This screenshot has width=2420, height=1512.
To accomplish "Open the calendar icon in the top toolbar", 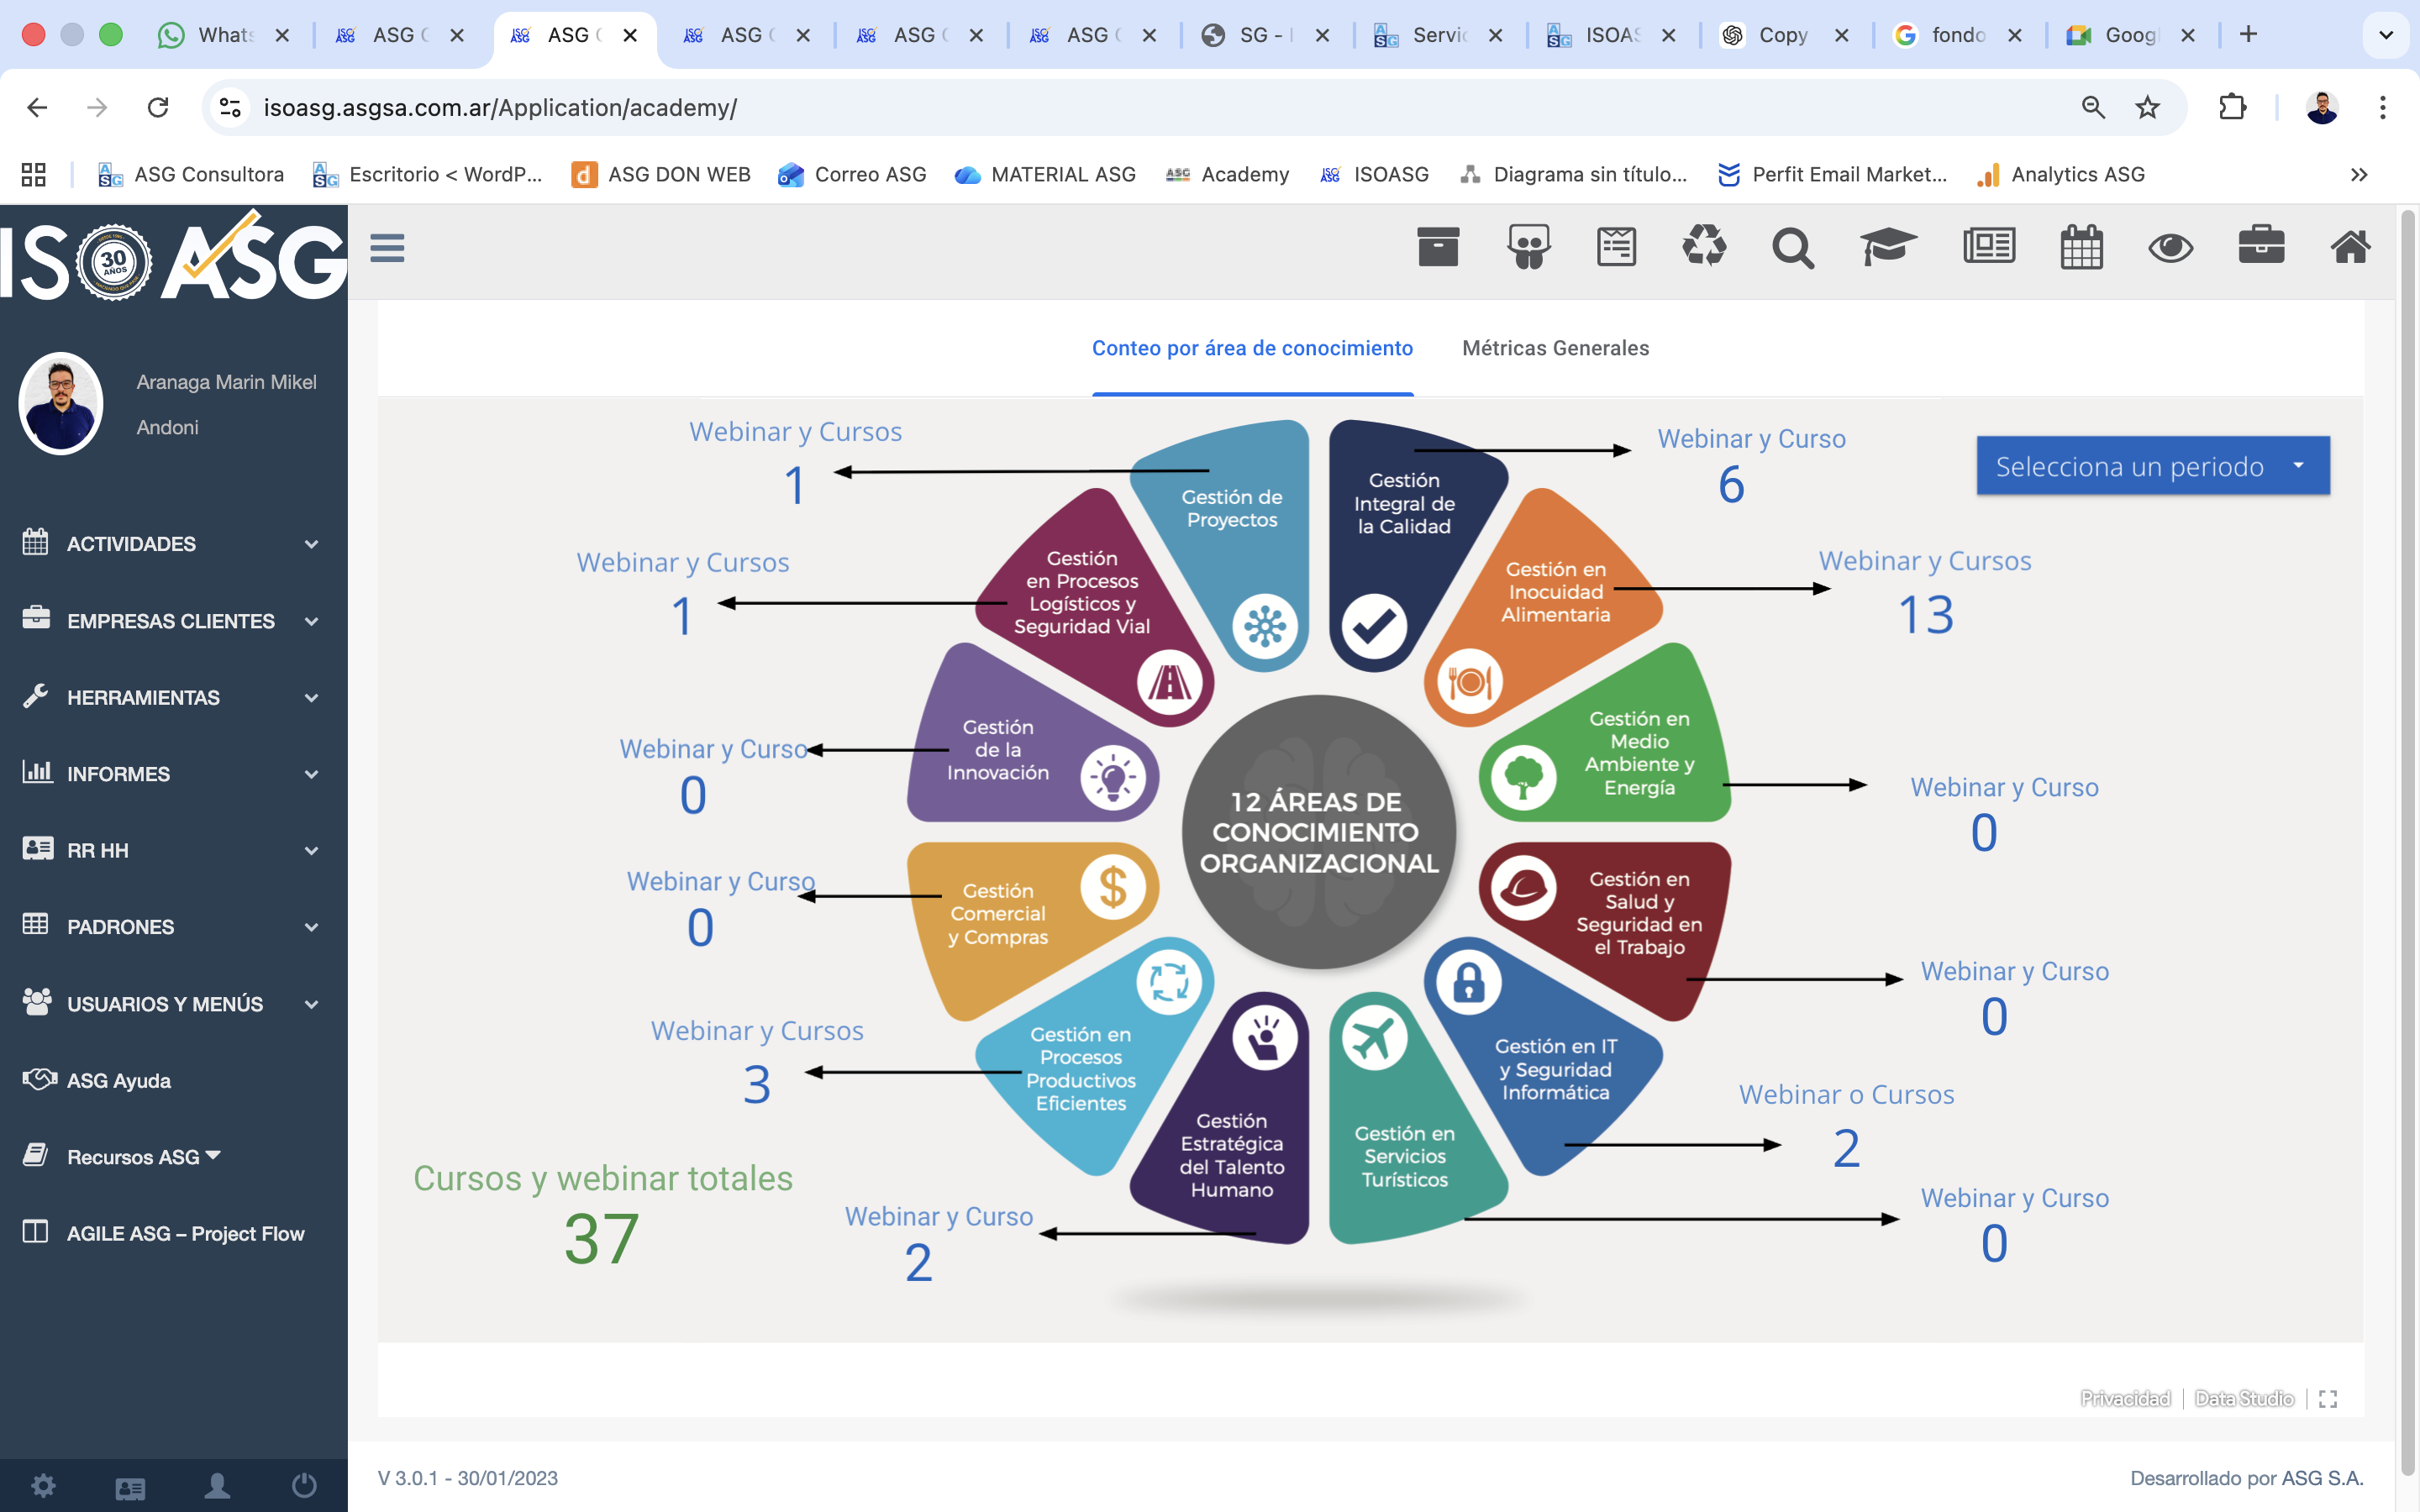I will point(2081,246).
